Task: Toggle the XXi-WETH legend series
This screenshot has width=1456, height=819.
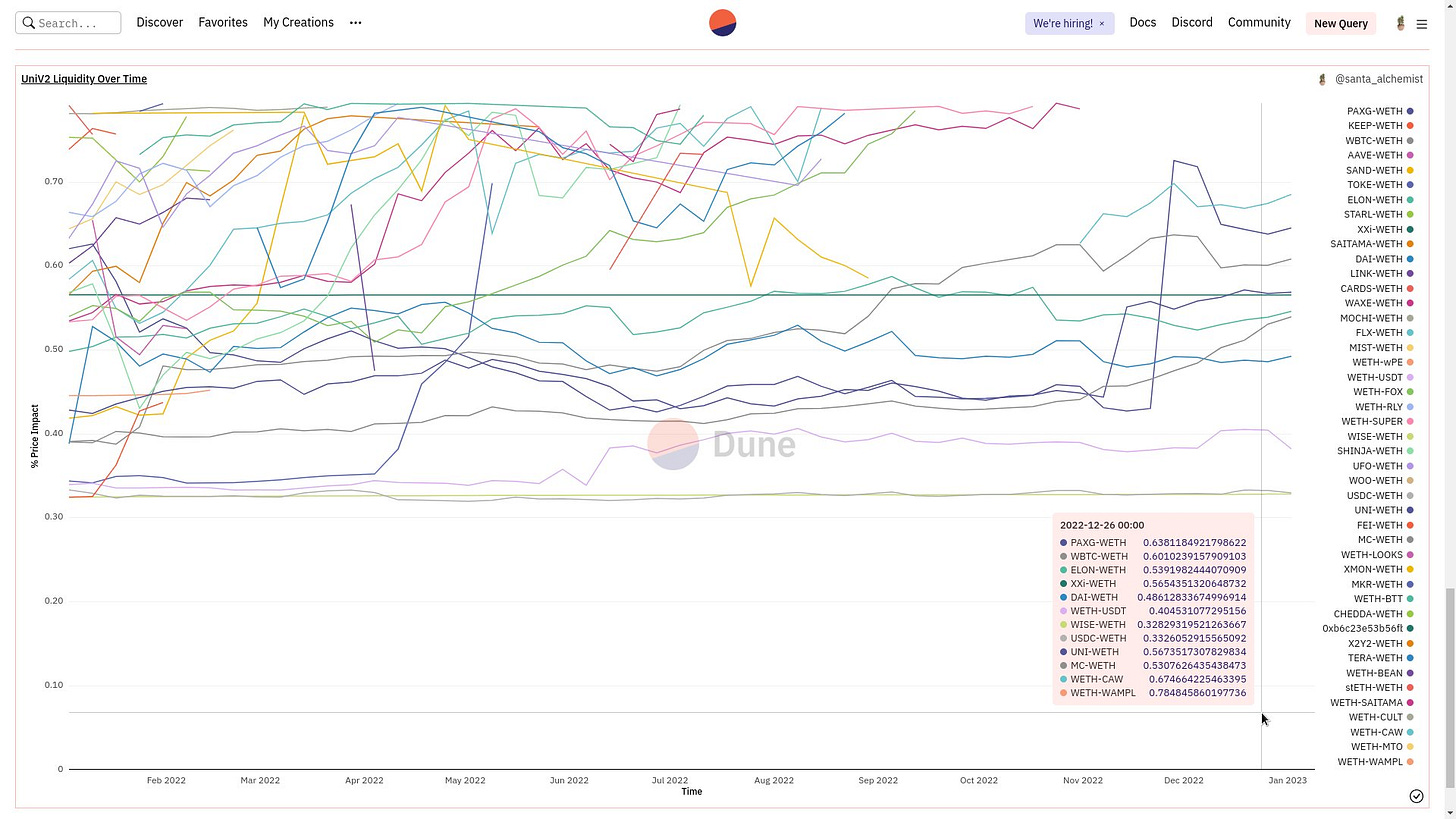Action: point(1385,229)
